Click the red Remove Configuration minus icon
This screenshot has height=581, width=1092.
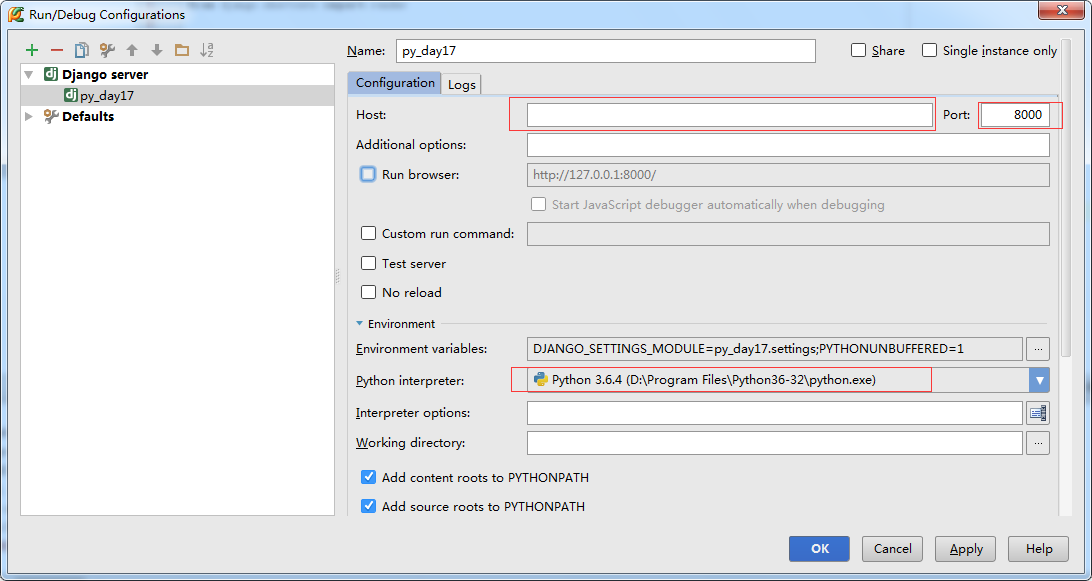tap(57, 50)
